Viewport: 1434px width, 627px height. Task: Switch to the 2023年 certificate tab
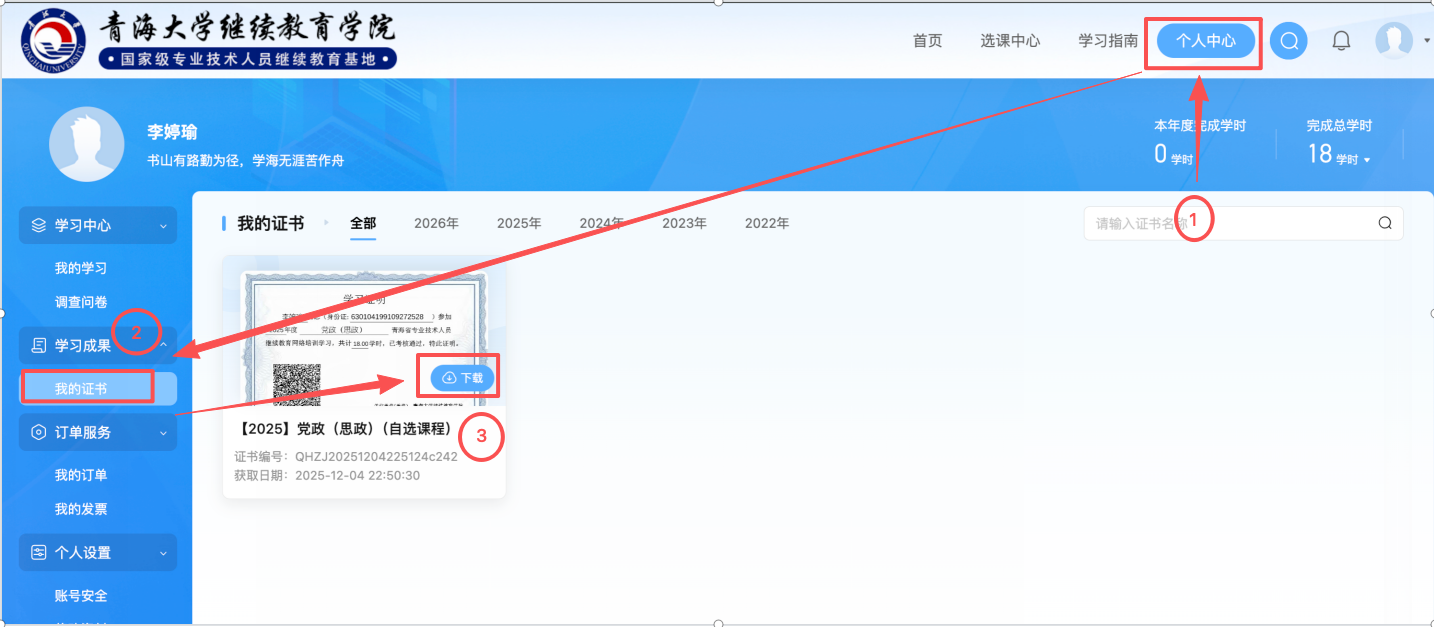(684, 223)
